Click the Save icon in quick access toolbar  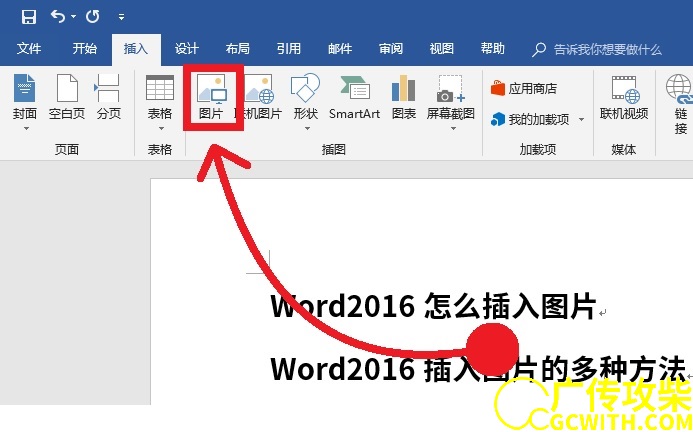point(29,17)
